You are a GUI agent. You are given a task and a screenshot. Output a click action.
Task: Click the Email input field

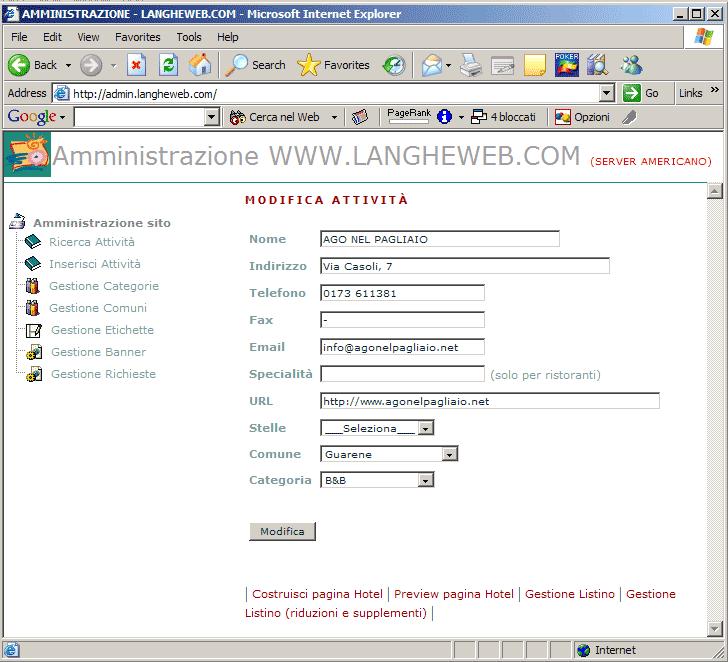(x=402, y=347)
